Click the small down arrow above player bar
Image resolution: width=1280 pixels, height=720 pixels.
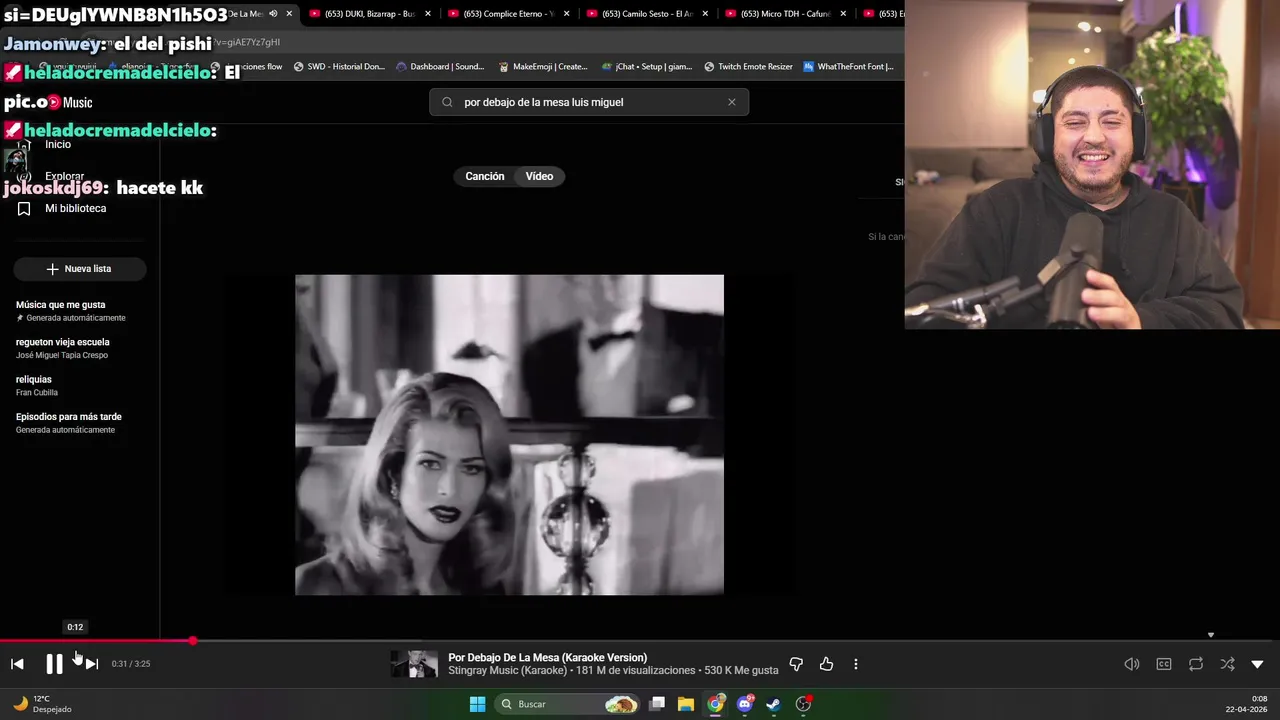point(1210,635)
